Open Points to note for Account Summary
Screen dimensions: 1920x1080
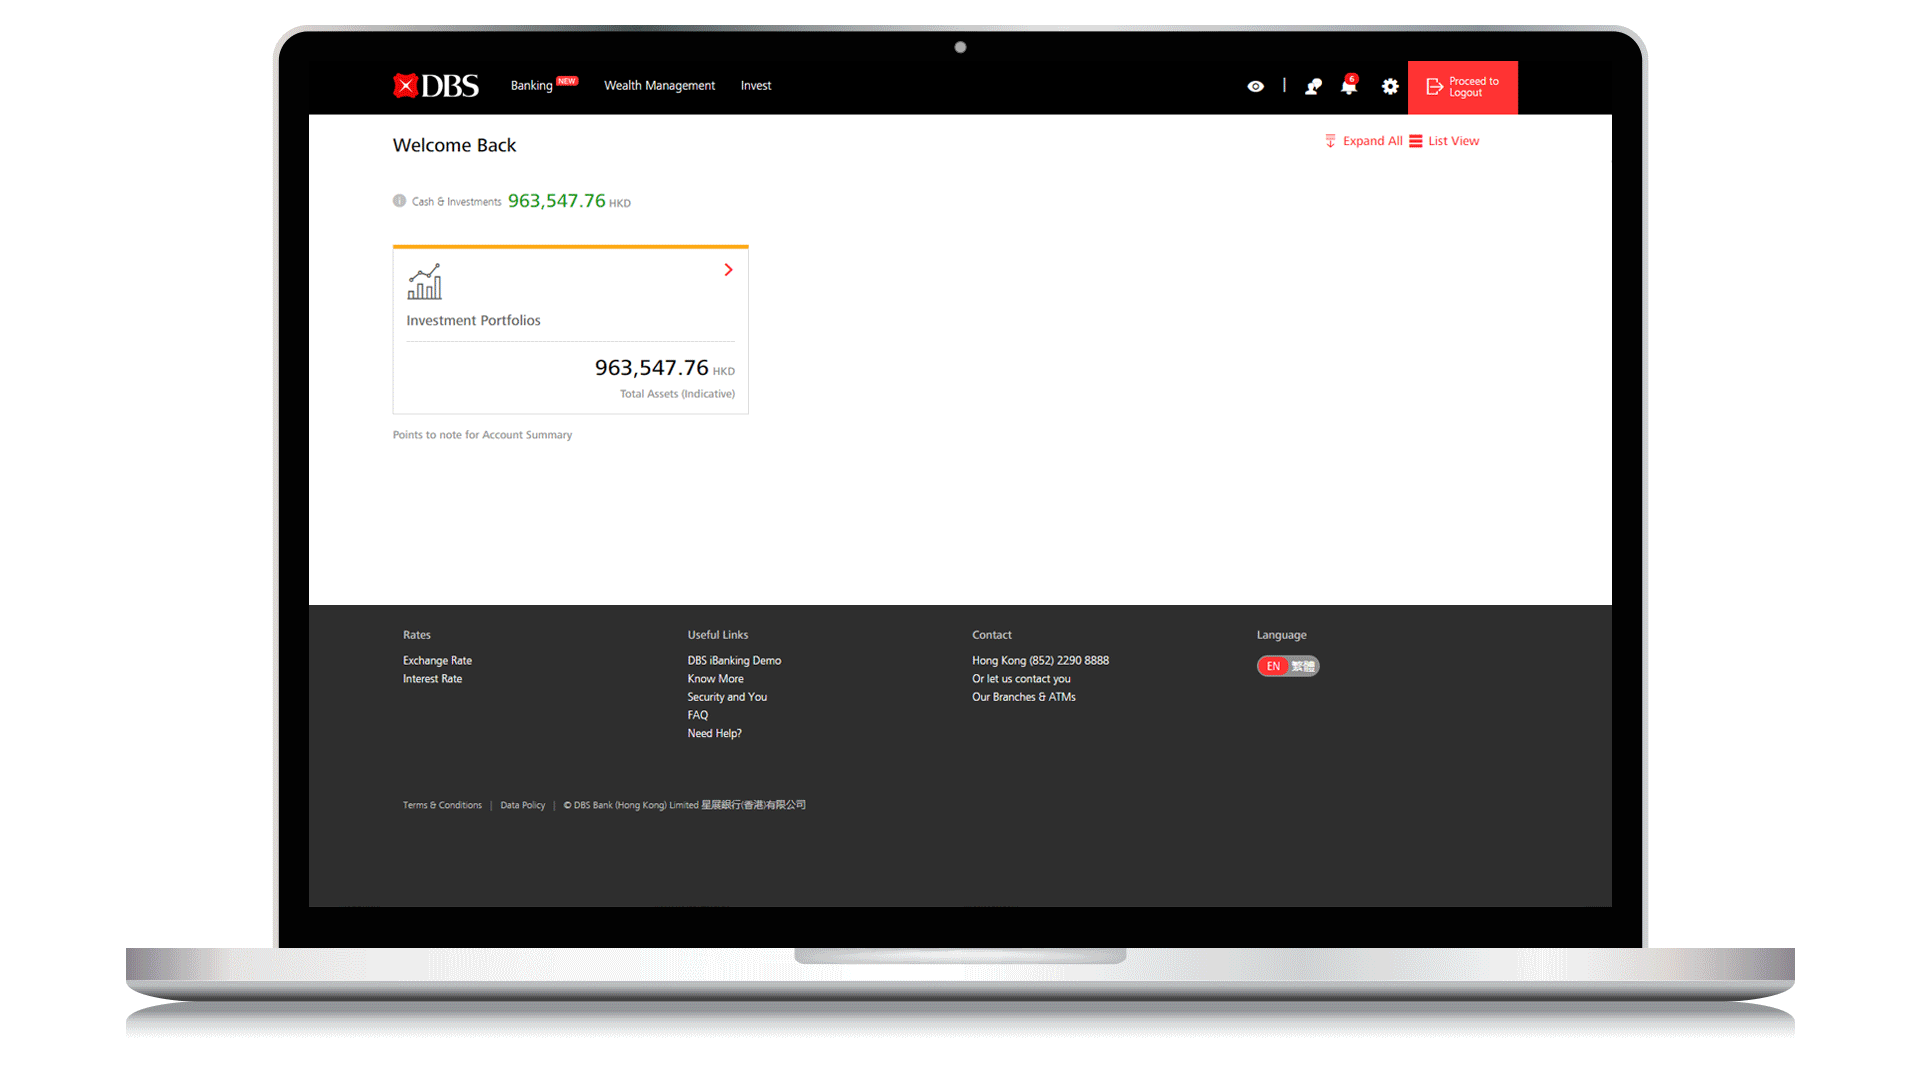[482, 435]
